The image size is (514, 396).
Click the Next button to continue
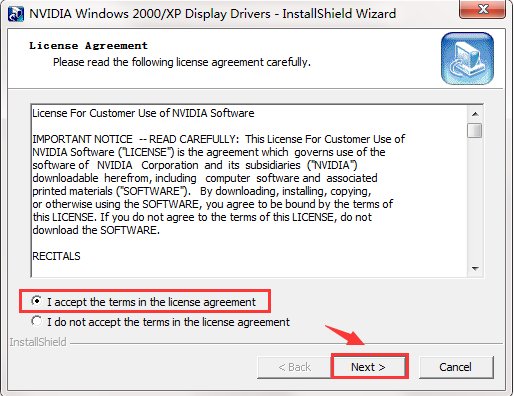[x=369, y=367]
